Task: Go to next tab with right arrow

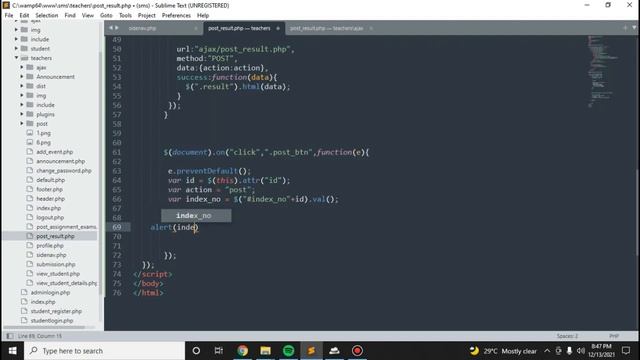Action: (117, 28)
